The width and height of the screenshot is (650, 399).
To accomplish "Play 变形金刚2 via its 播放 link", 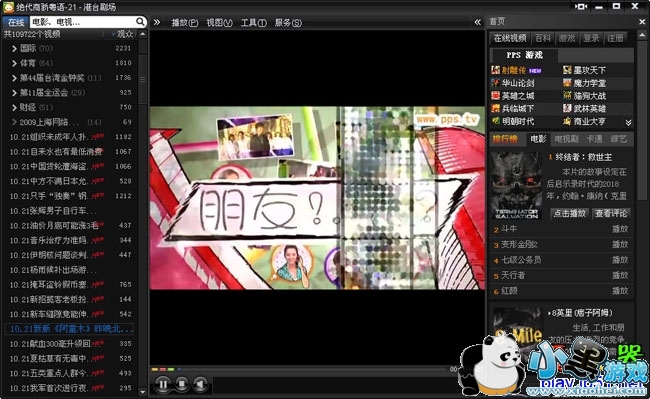I will point(620,244).
